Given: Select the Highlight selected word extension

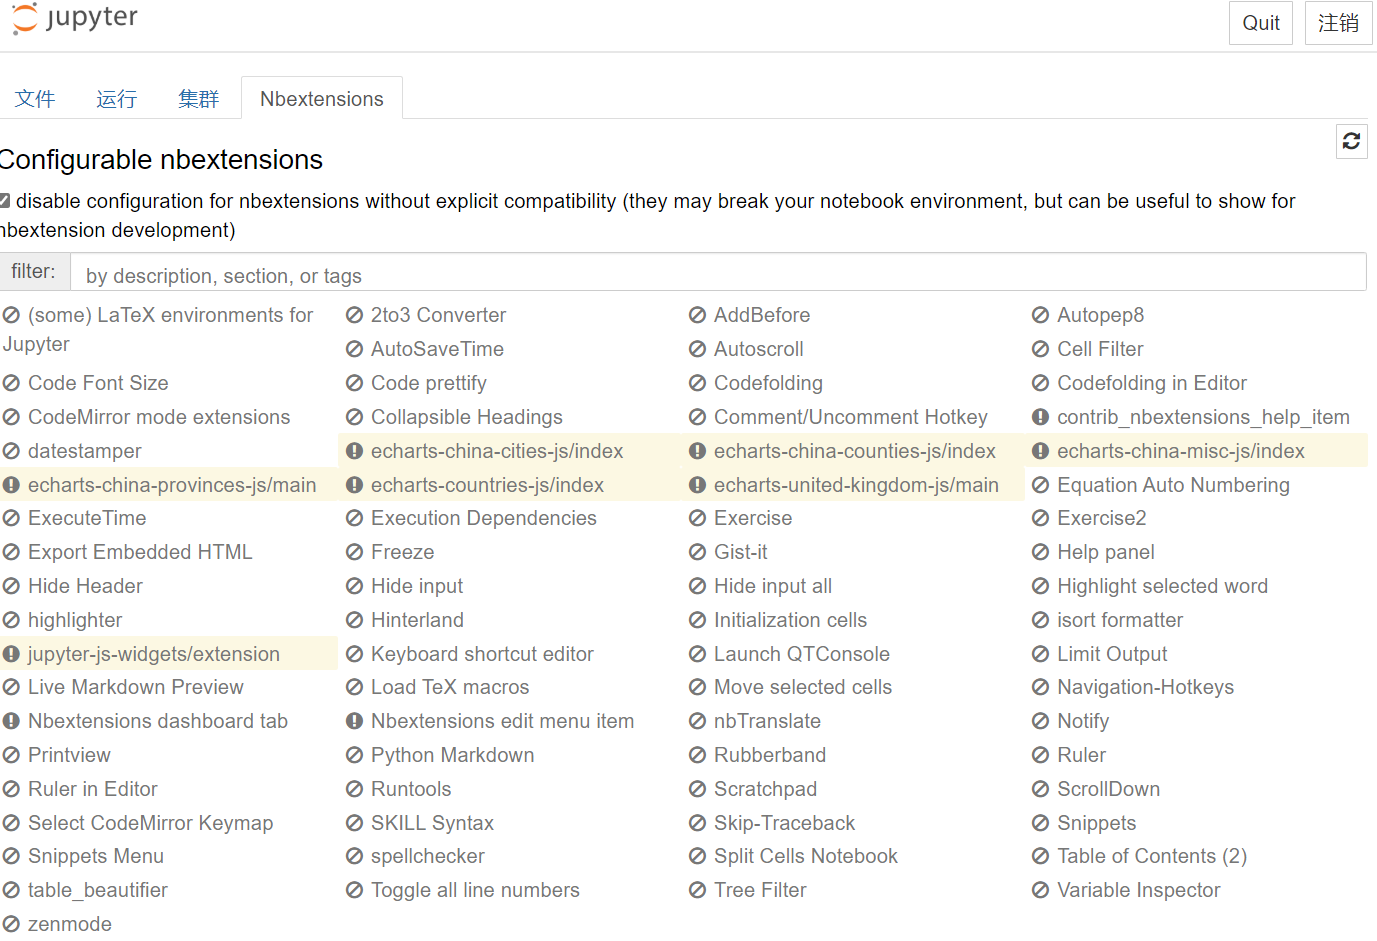Looking at the screenshot, I should pyautogui.click(x=1162, y=586).
